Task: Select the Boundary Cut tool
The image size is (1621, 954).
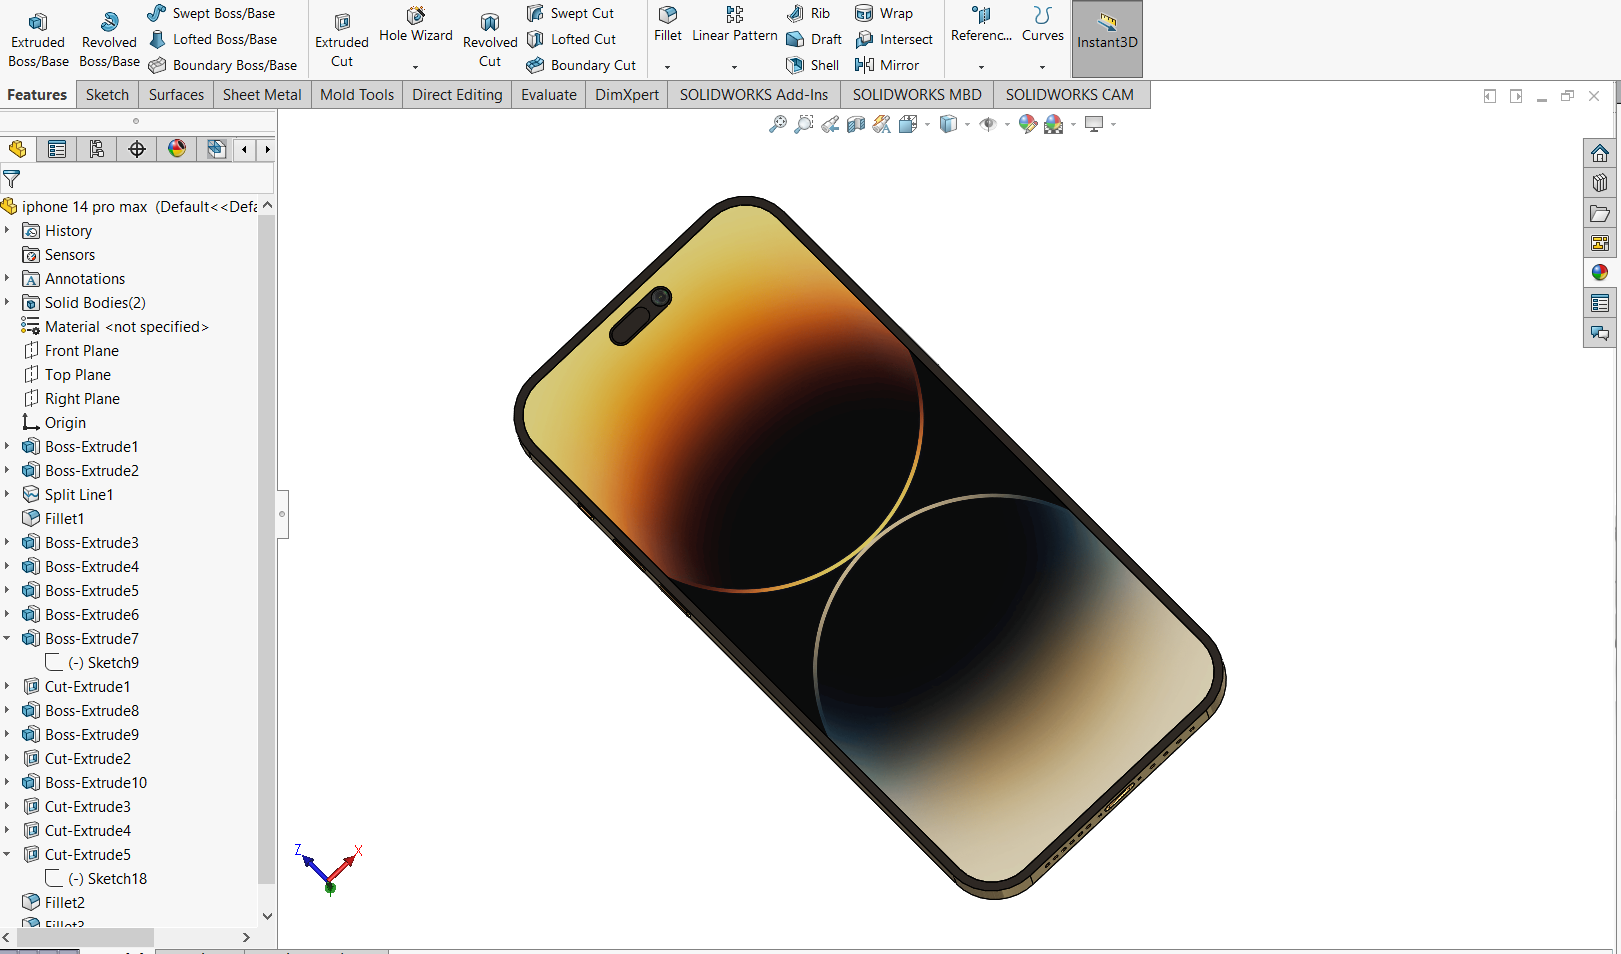Action: click(581, 65)
